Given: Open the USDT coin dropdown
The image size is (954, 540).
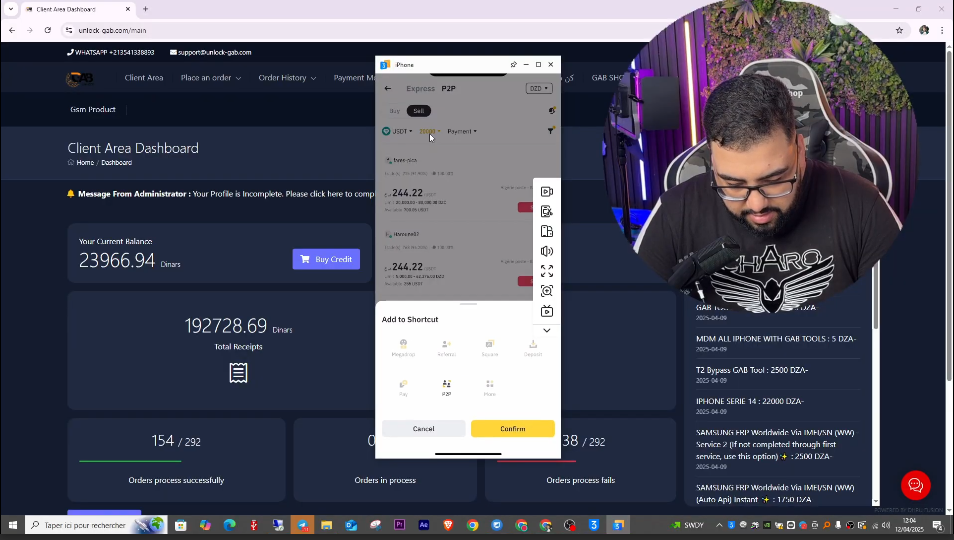Looking at the screenshot, I should (x=397, y=131).
